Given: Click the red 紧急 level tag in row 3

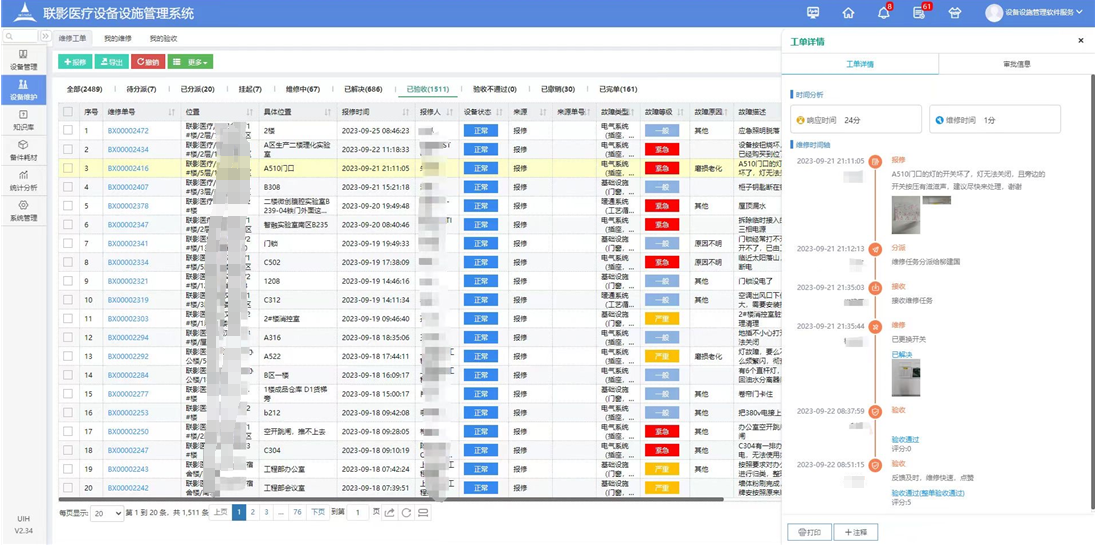Looking at the screenshot, I should pyautogui.click(x=661, y=169).
